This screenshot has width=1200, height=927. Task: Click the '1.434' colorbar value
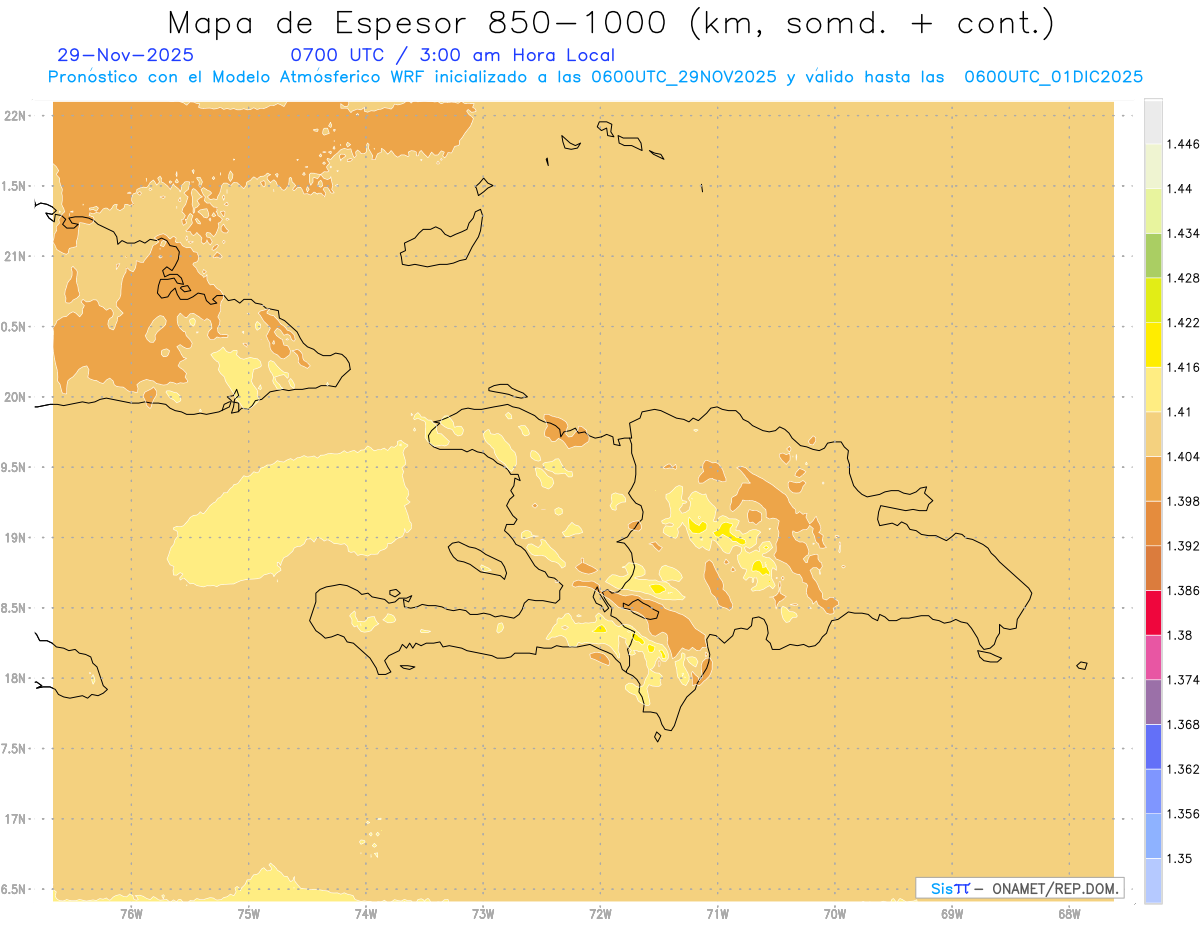pyautogui.click(x=1183, y=233)
